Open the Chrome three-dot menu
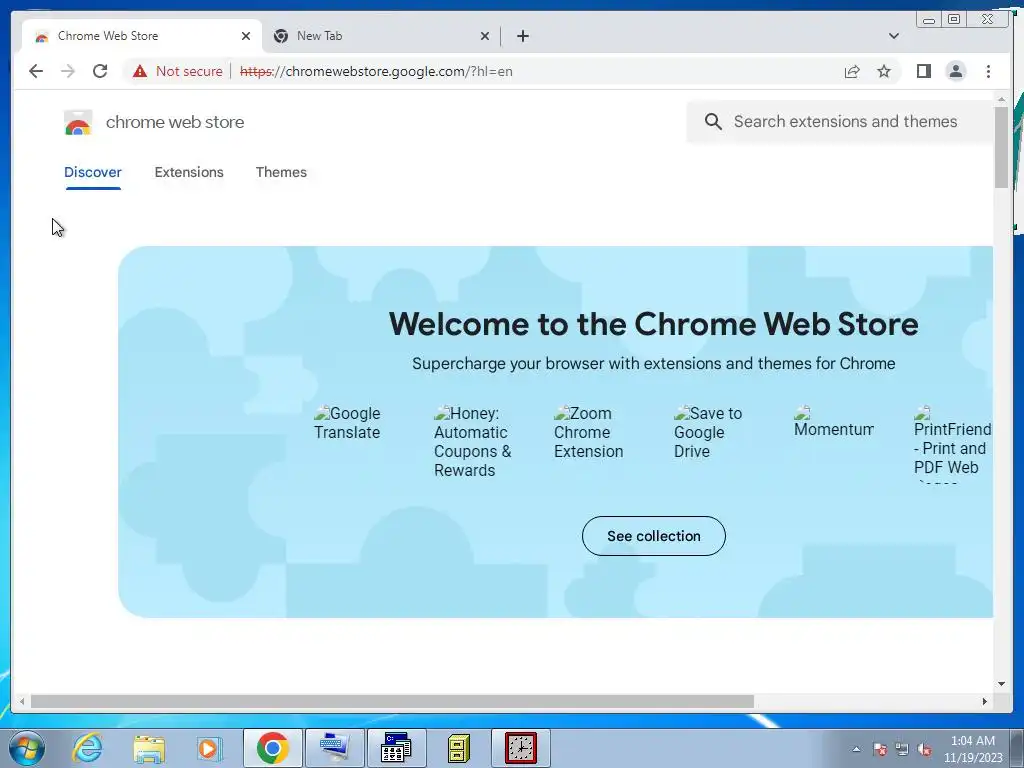1024x768 pixels. point(988,71)
